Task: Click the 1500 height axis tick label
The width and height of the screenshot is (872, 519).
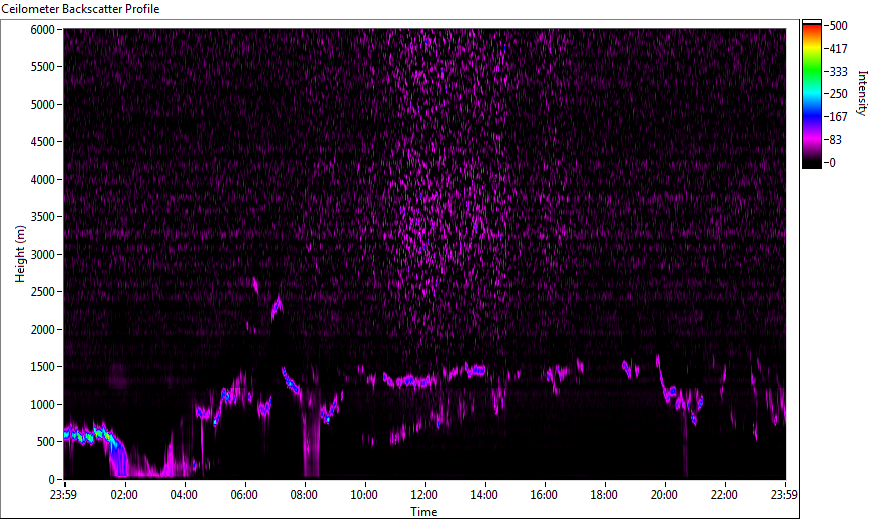Action: point(42,367)
